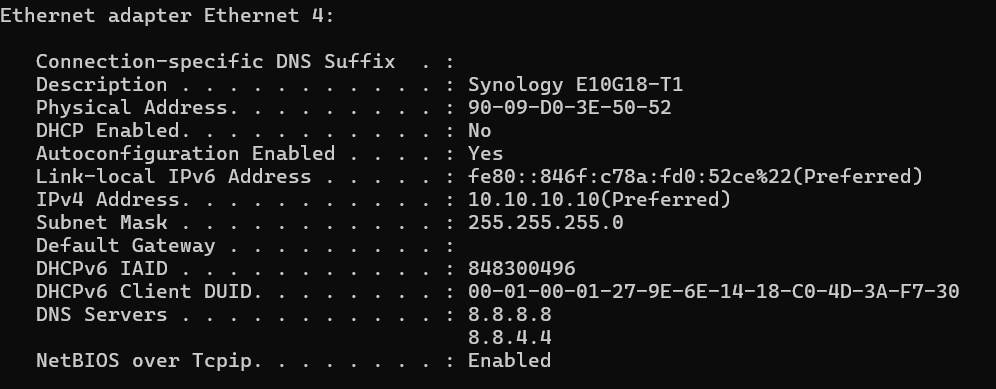996x389 pixels.
Task: Click the Ethernet adapter Ethernet 4 heading
Action: [x=167, y=15]
